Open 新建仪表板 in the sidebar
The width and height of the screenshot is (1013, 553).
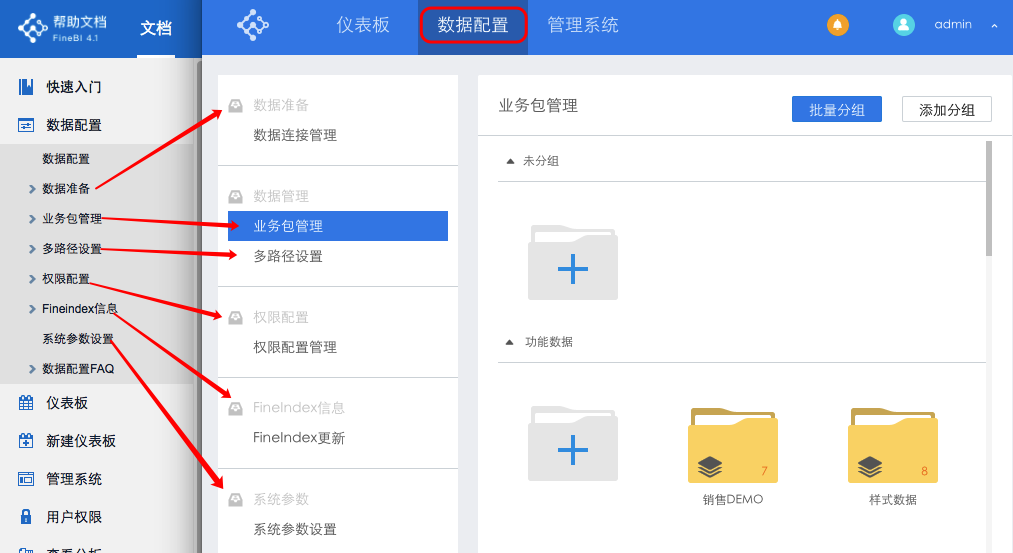[81, 441]
